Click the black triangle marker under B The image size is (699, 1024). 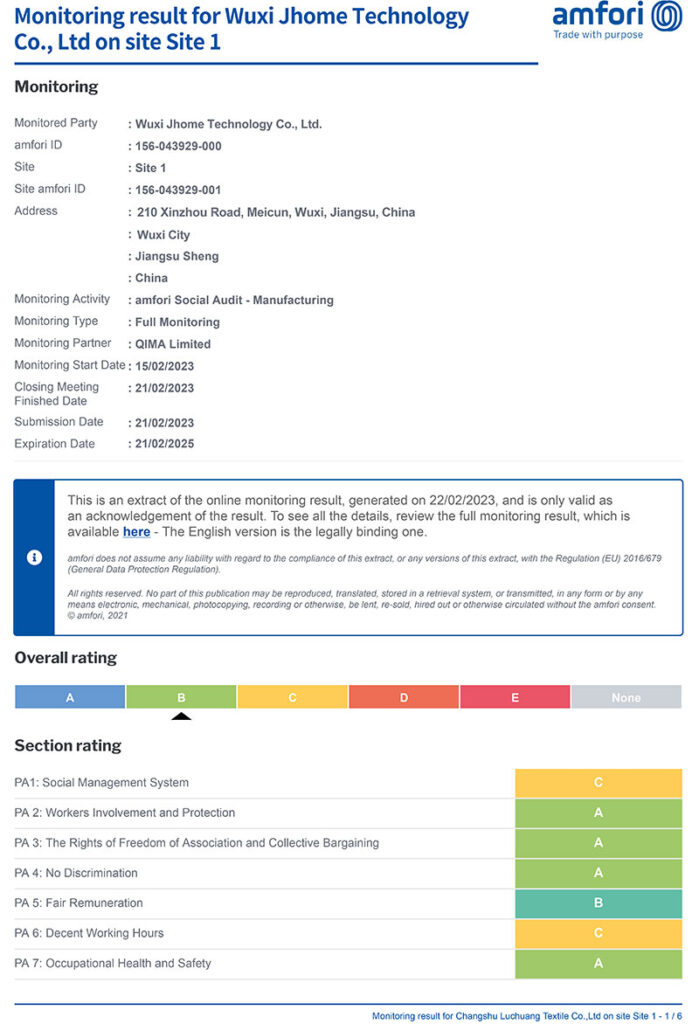181,716
